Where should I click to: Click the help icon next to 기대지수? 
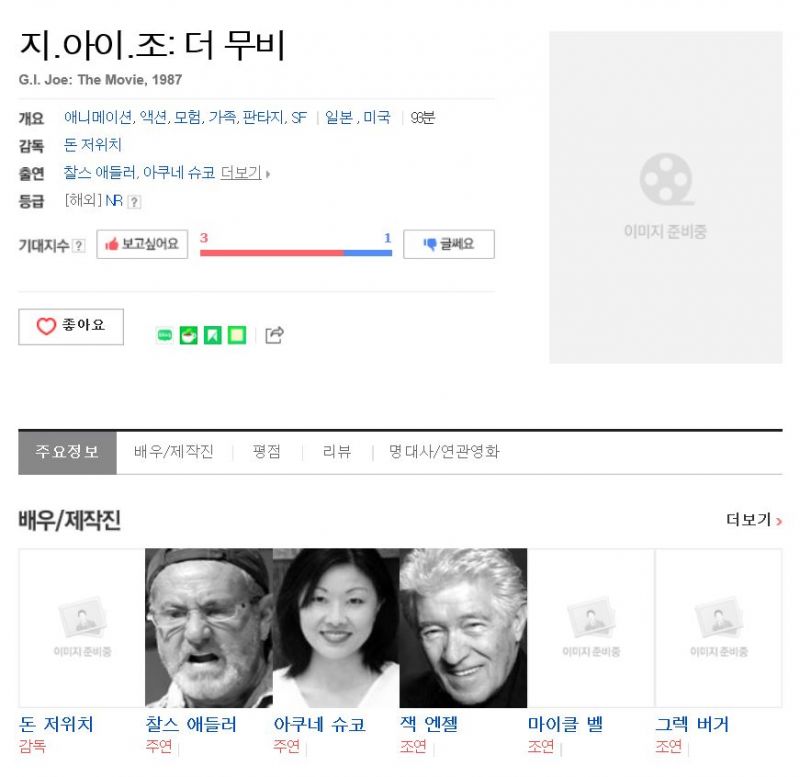[x=79, y=245]
